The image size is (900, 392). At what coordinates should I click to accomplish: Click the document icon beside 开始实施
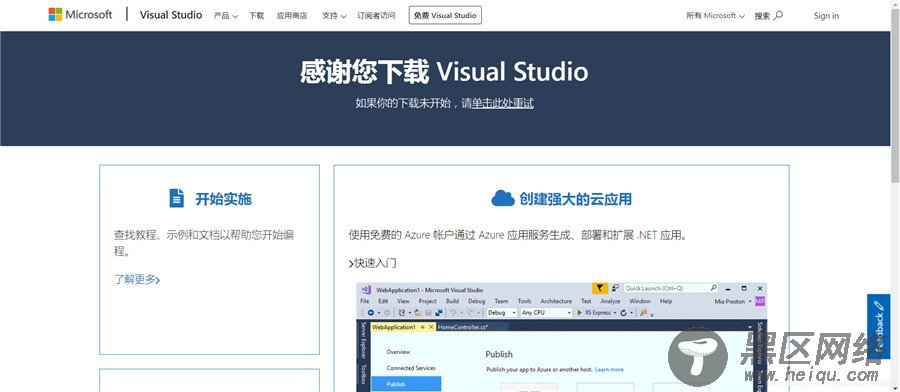(177, 198)
